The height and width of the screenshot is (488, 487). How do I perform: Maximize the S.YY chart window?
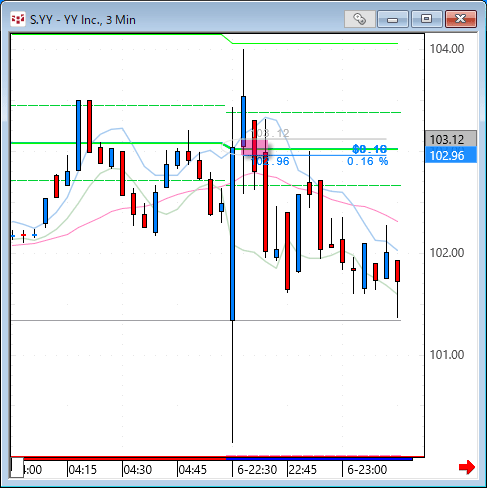click(x=427, y=19)
